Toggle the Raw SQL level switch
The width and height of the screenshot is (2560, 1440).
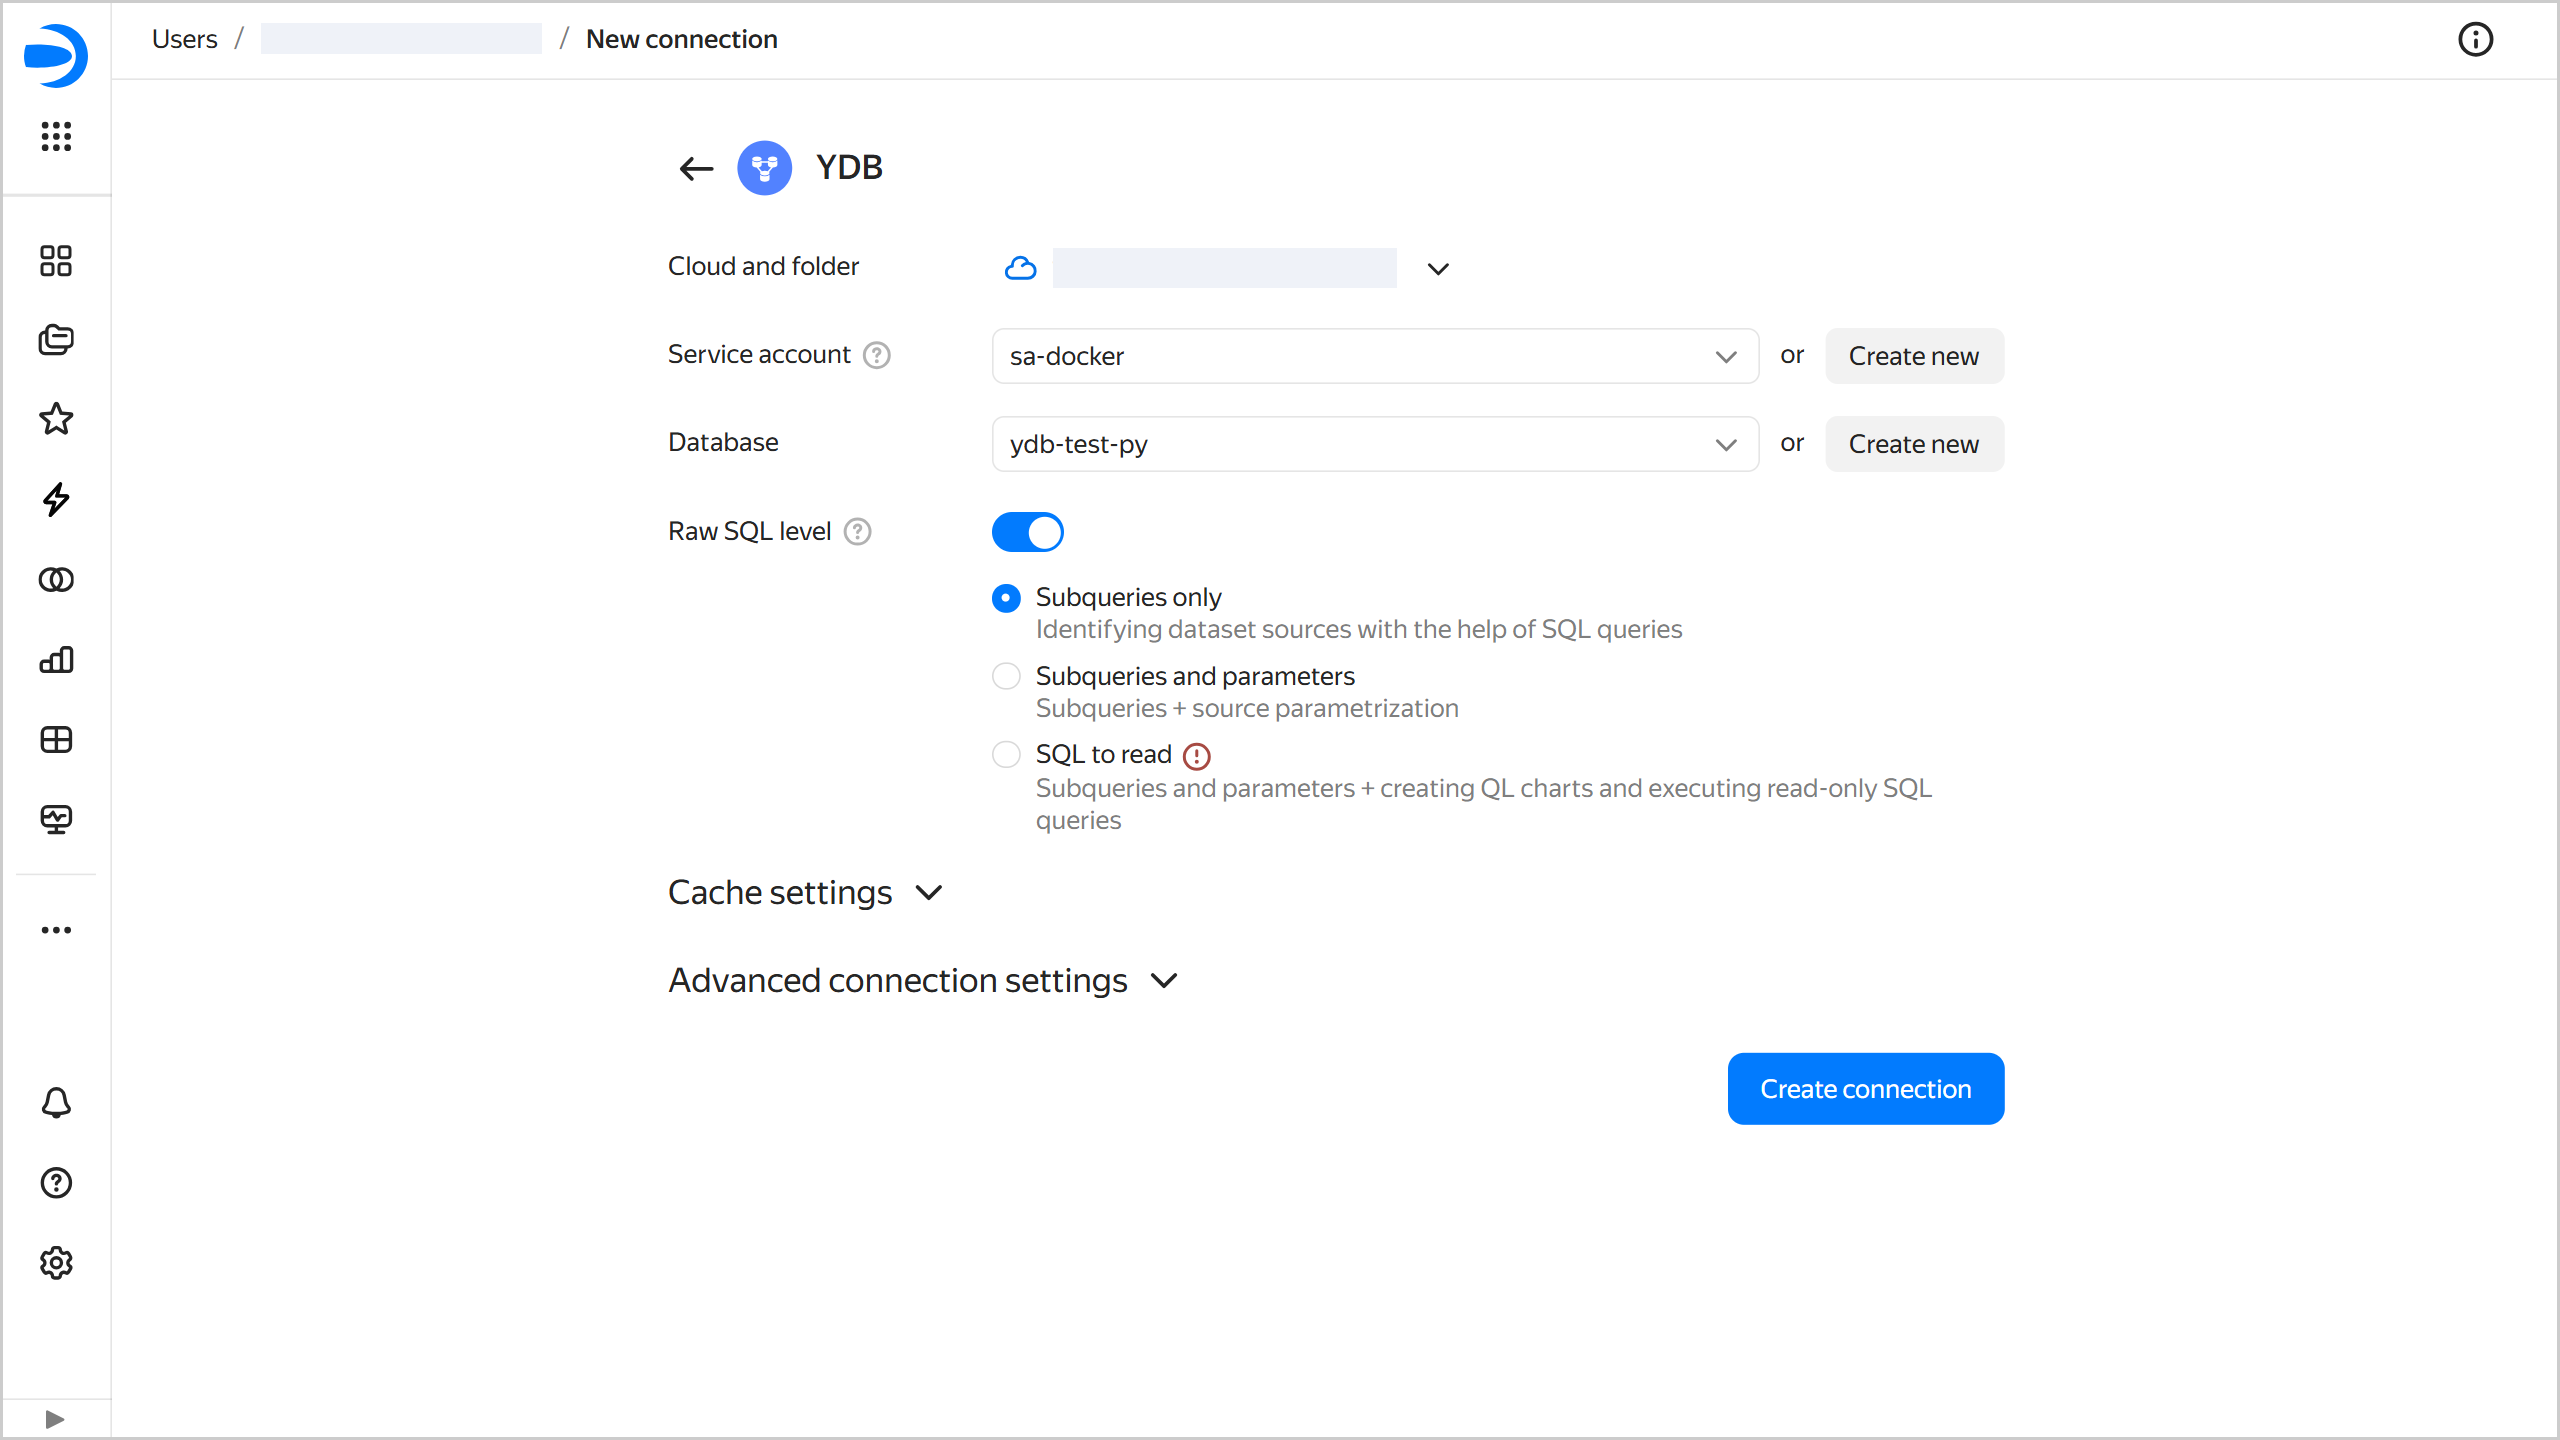[x=1028, y=532]
